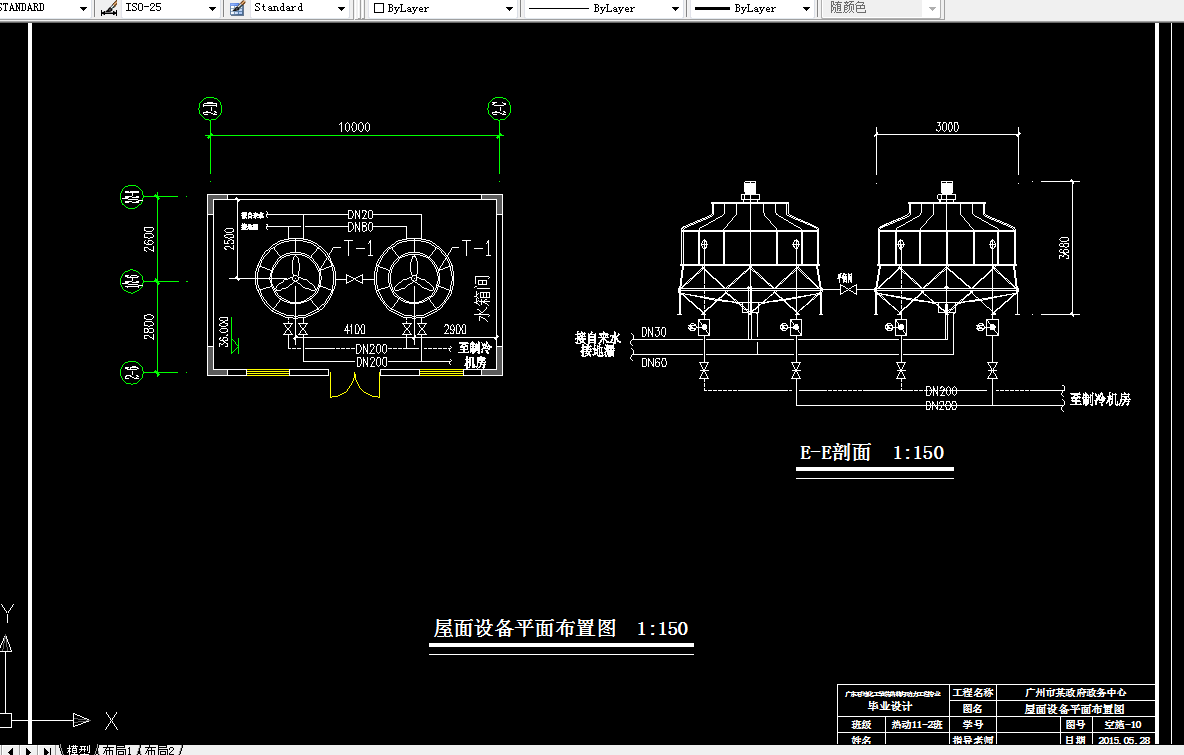
Task: Select the 2600 vertical dimension text
Action: (x=149, y=239)
